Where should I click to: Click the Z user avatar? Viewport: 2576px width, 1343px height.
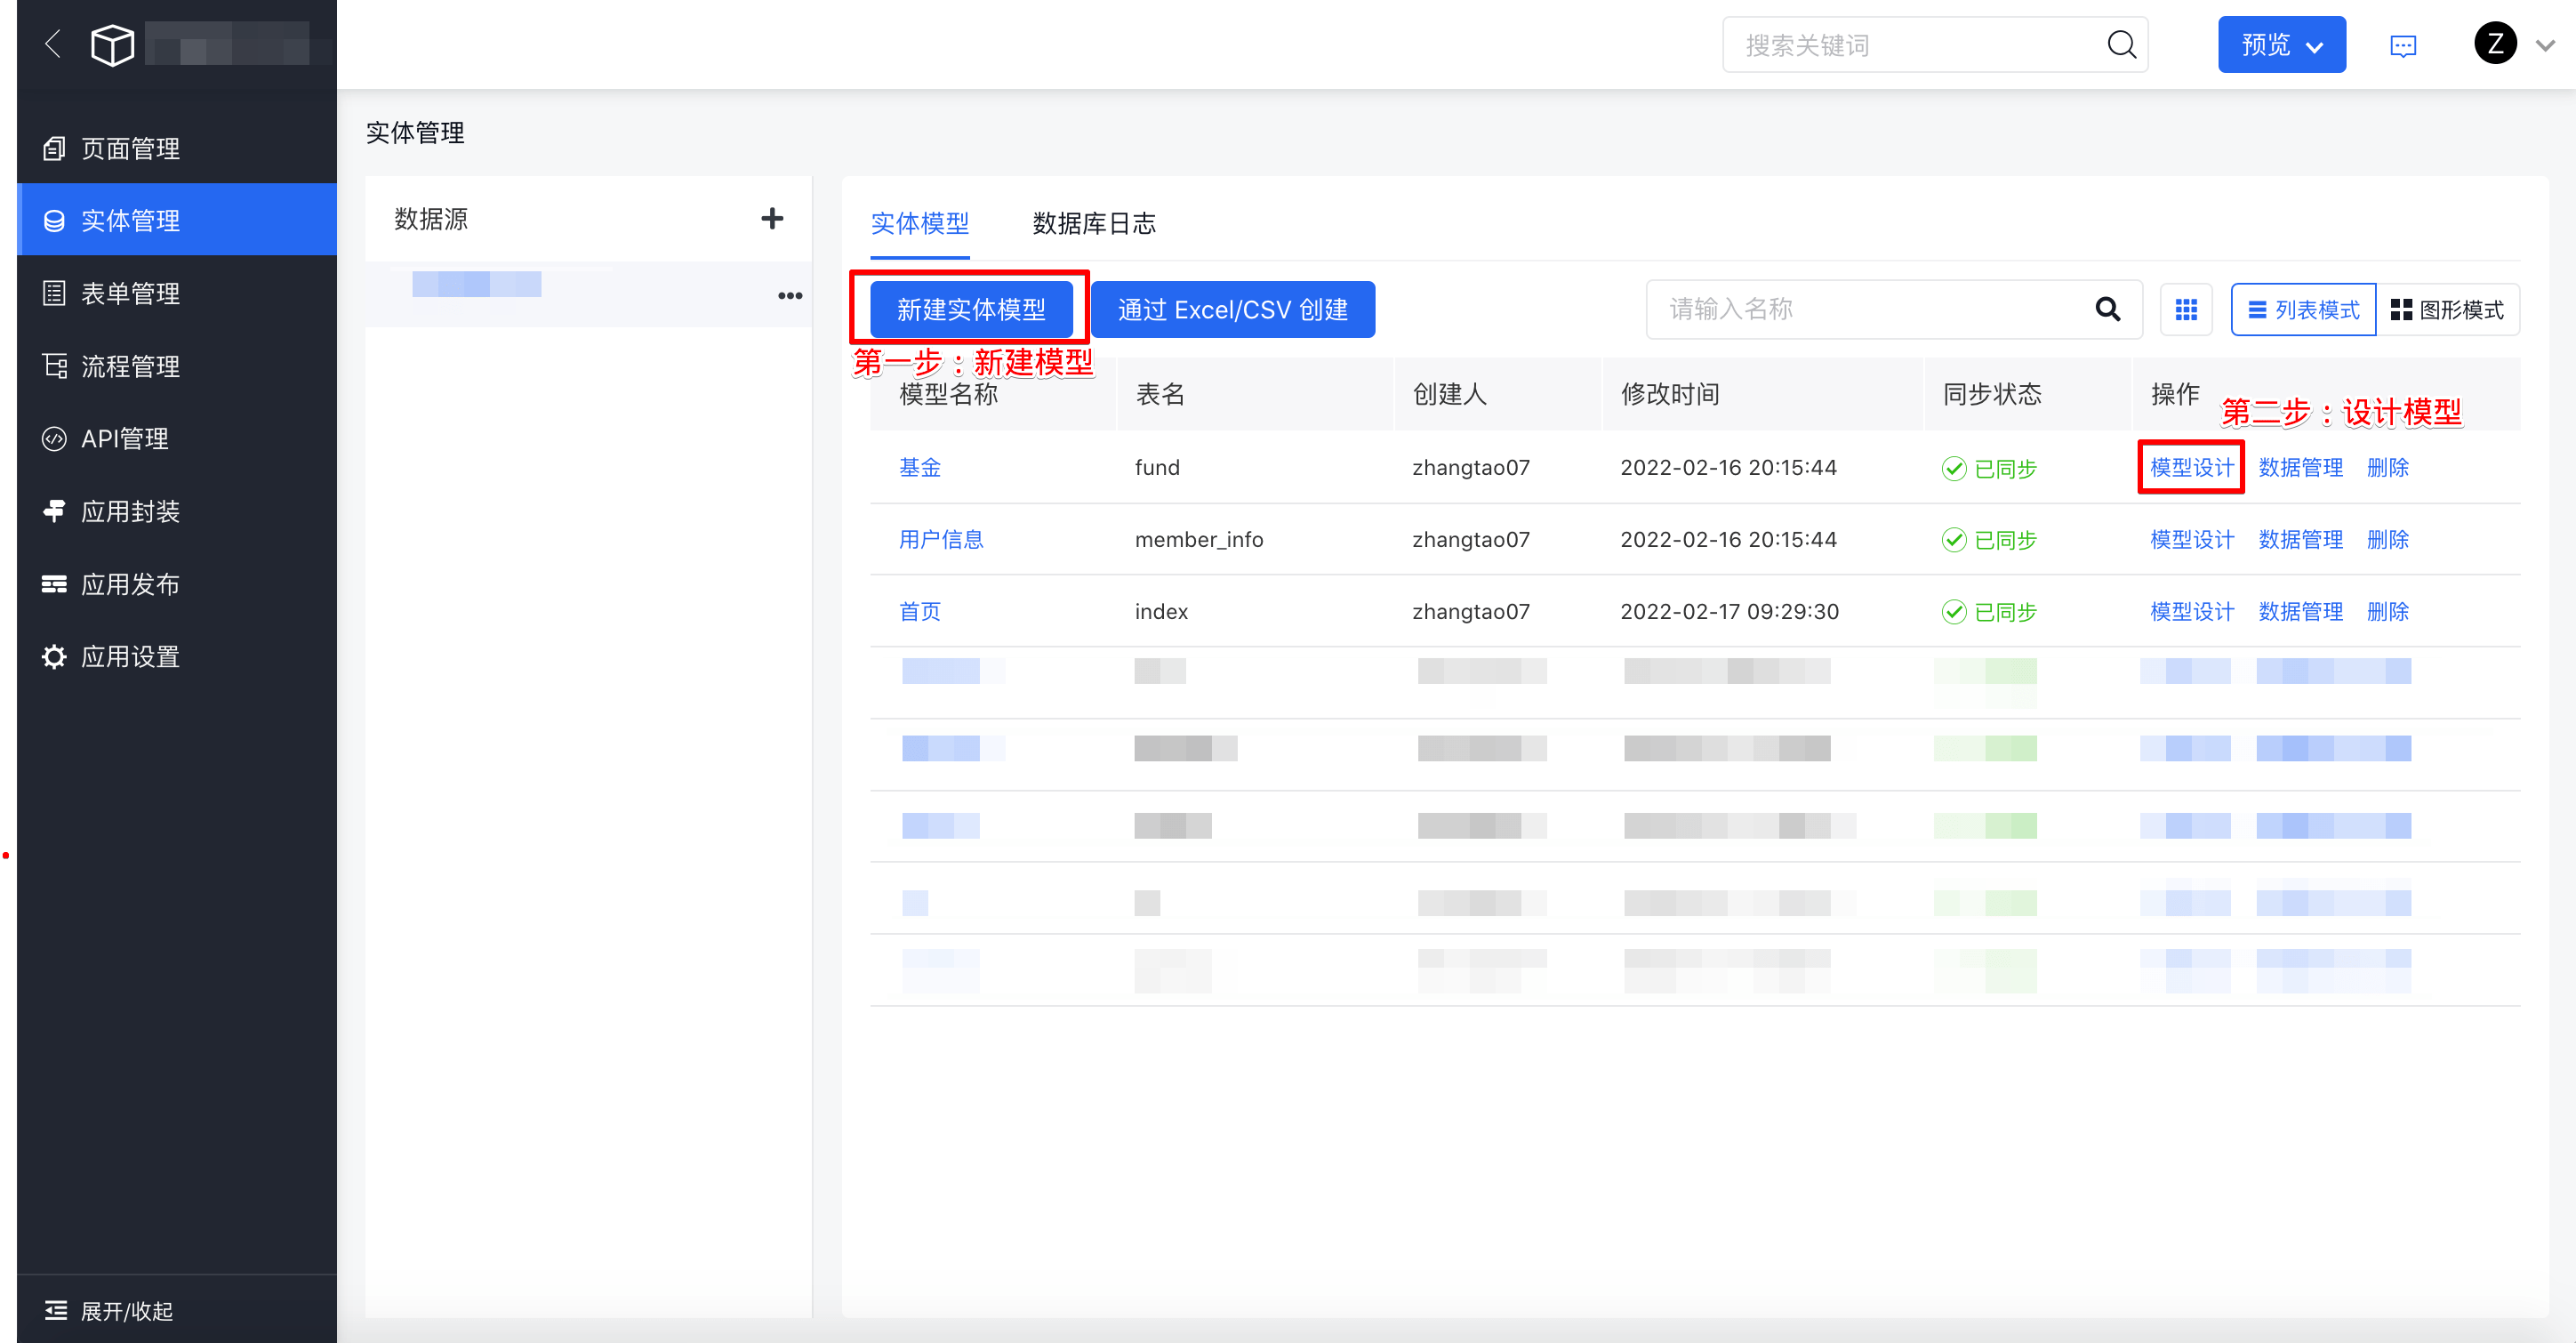(x=2495, y=44)
